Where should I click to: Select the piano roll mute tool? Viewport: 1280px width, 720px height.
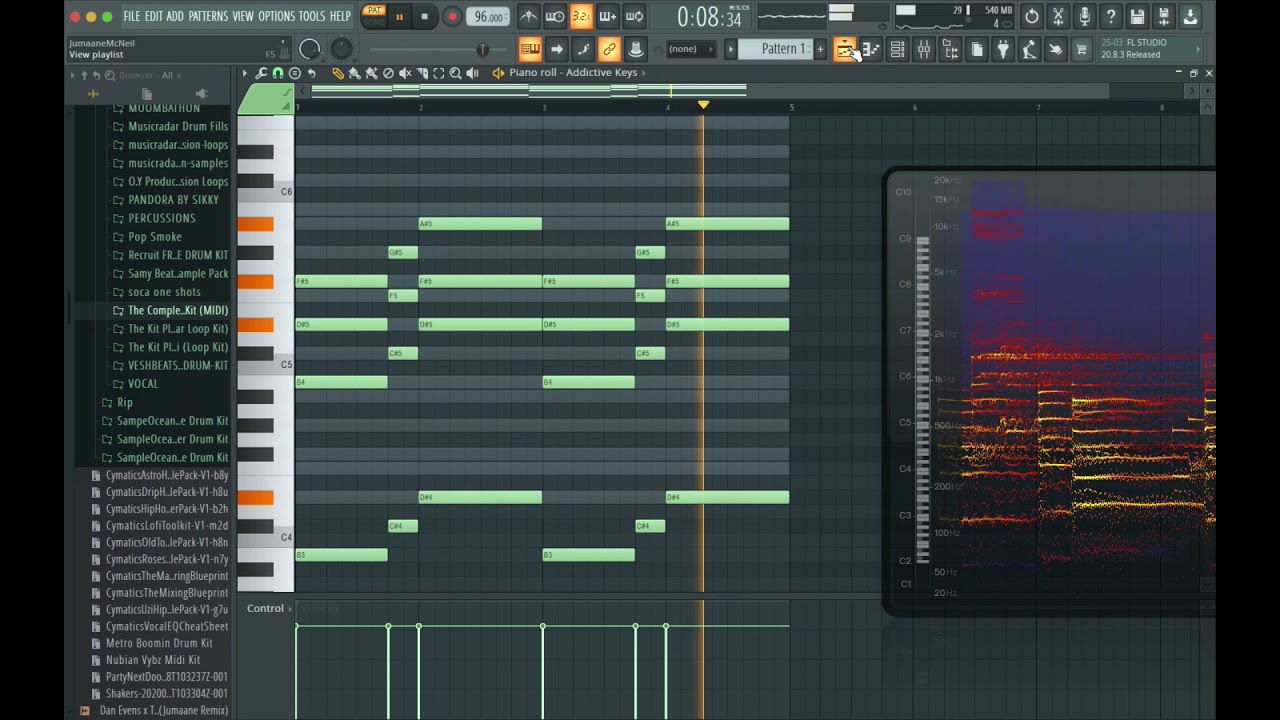(x=405, y=73)
